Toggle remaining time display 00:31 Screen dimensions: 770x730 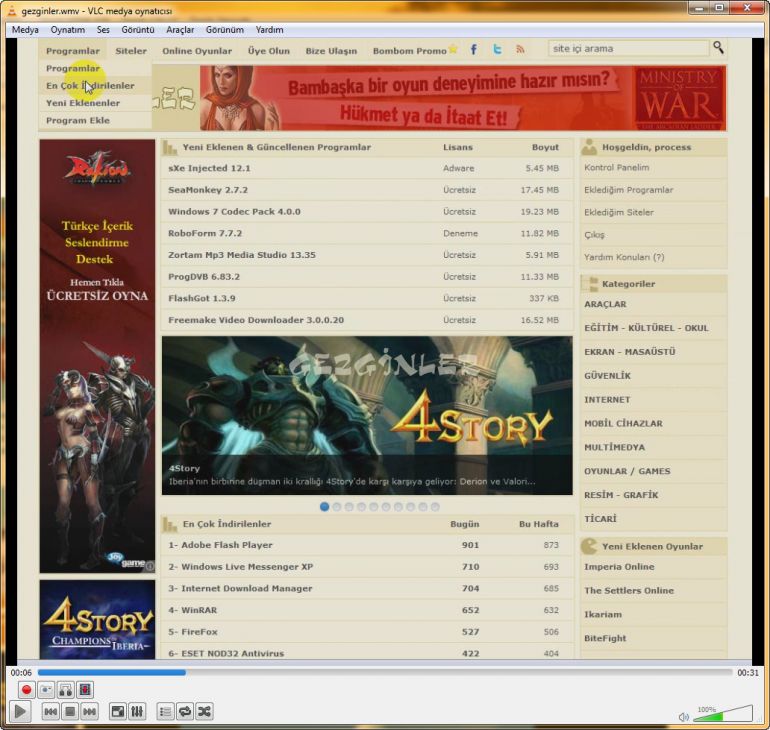click(748, 673)
